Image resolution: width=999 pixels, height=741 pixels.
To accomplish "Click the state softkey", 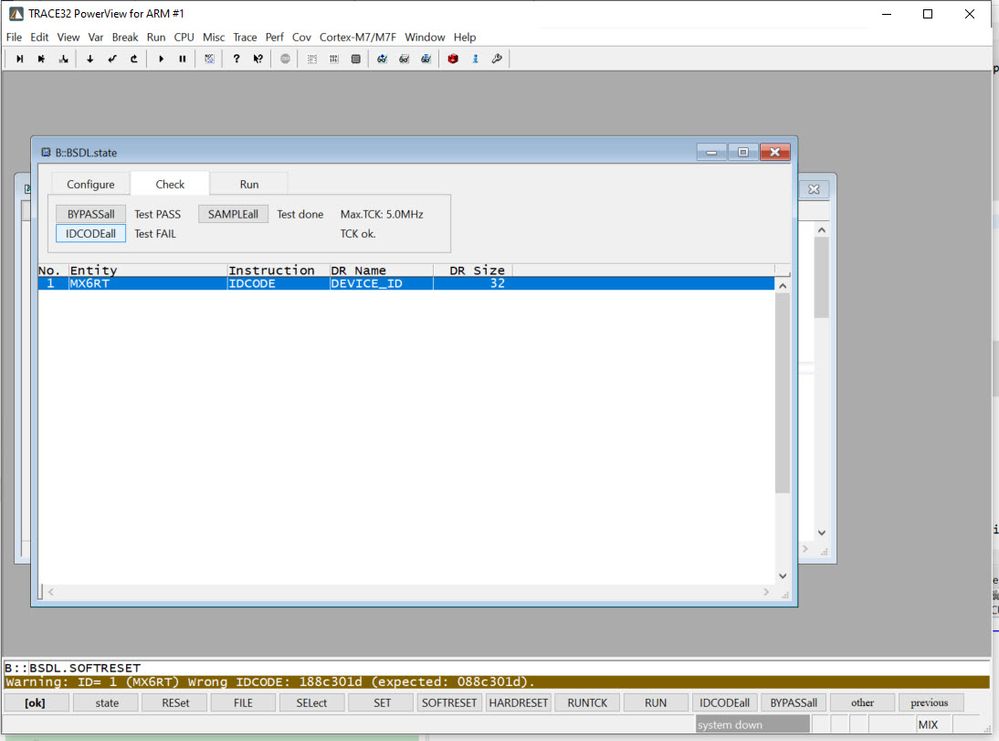I will [x=107, y=703].
